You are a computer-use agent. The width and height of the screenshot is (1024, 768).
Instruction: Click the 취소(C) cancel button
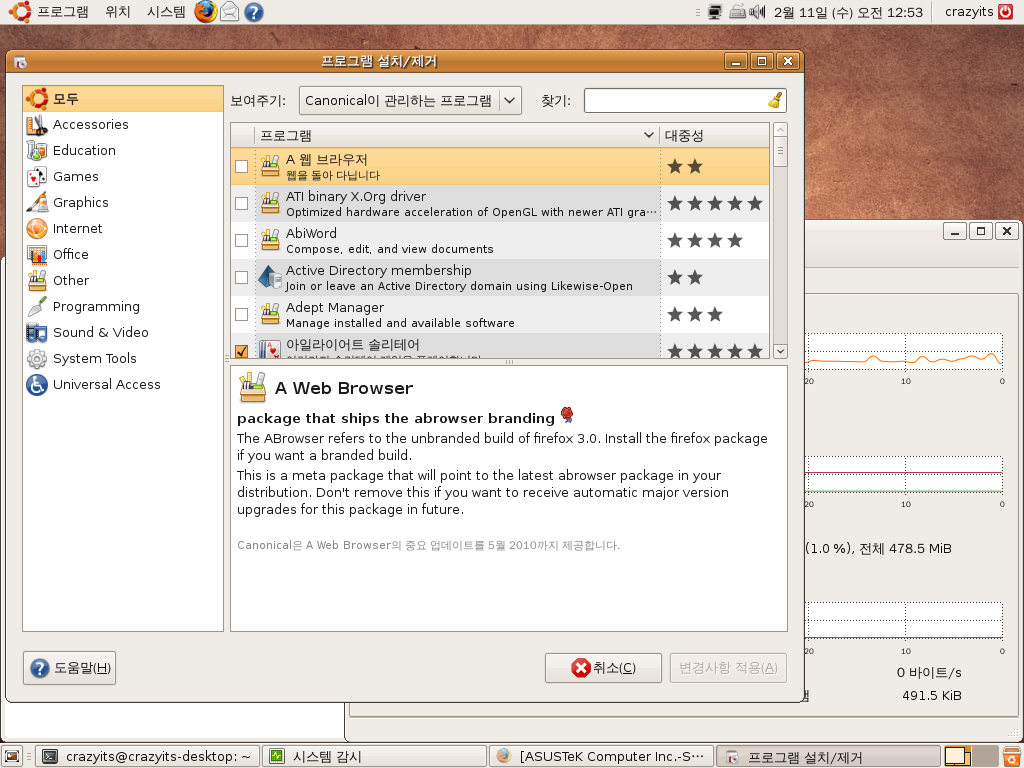pos(603,667)
